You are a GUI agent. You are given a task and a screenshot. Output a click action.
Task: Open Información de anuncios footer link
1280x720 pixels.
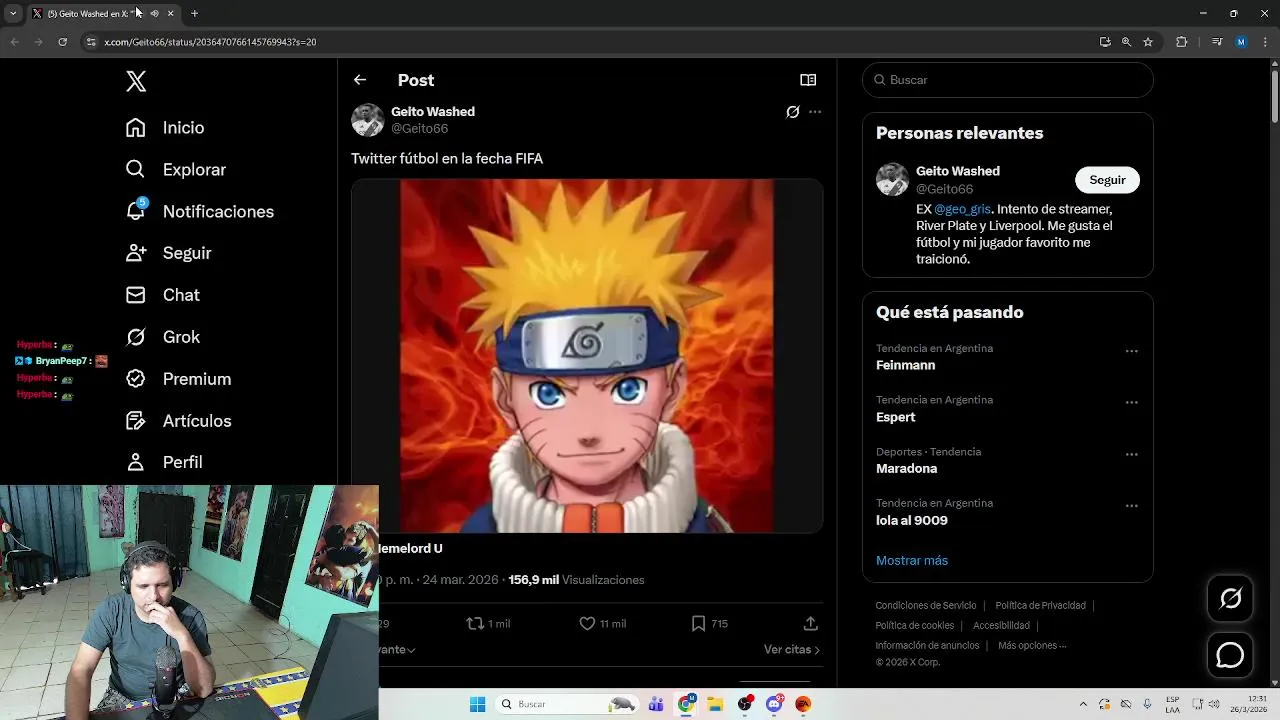(927, 646)
